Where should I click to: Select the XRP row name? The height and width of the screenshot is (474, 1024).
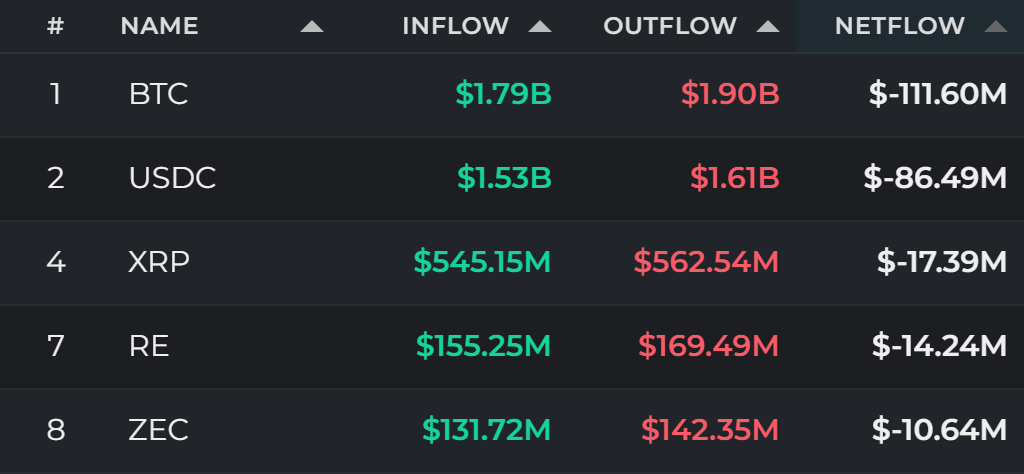tap(159, 262)
